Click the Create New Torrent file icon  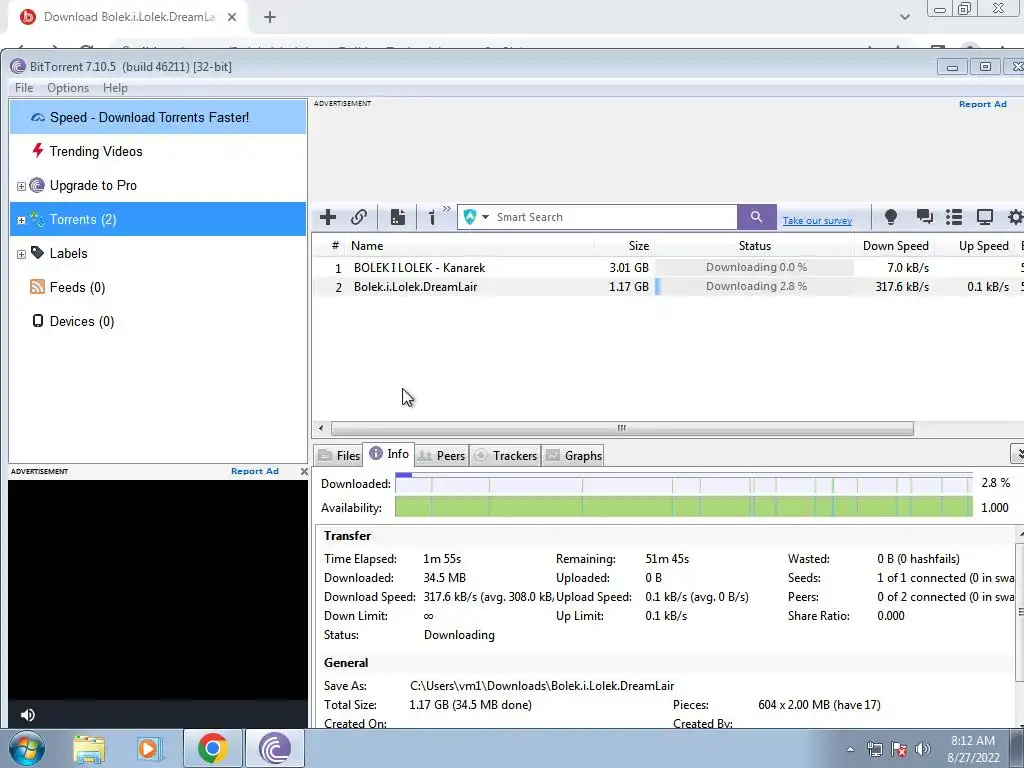point(398,217)
